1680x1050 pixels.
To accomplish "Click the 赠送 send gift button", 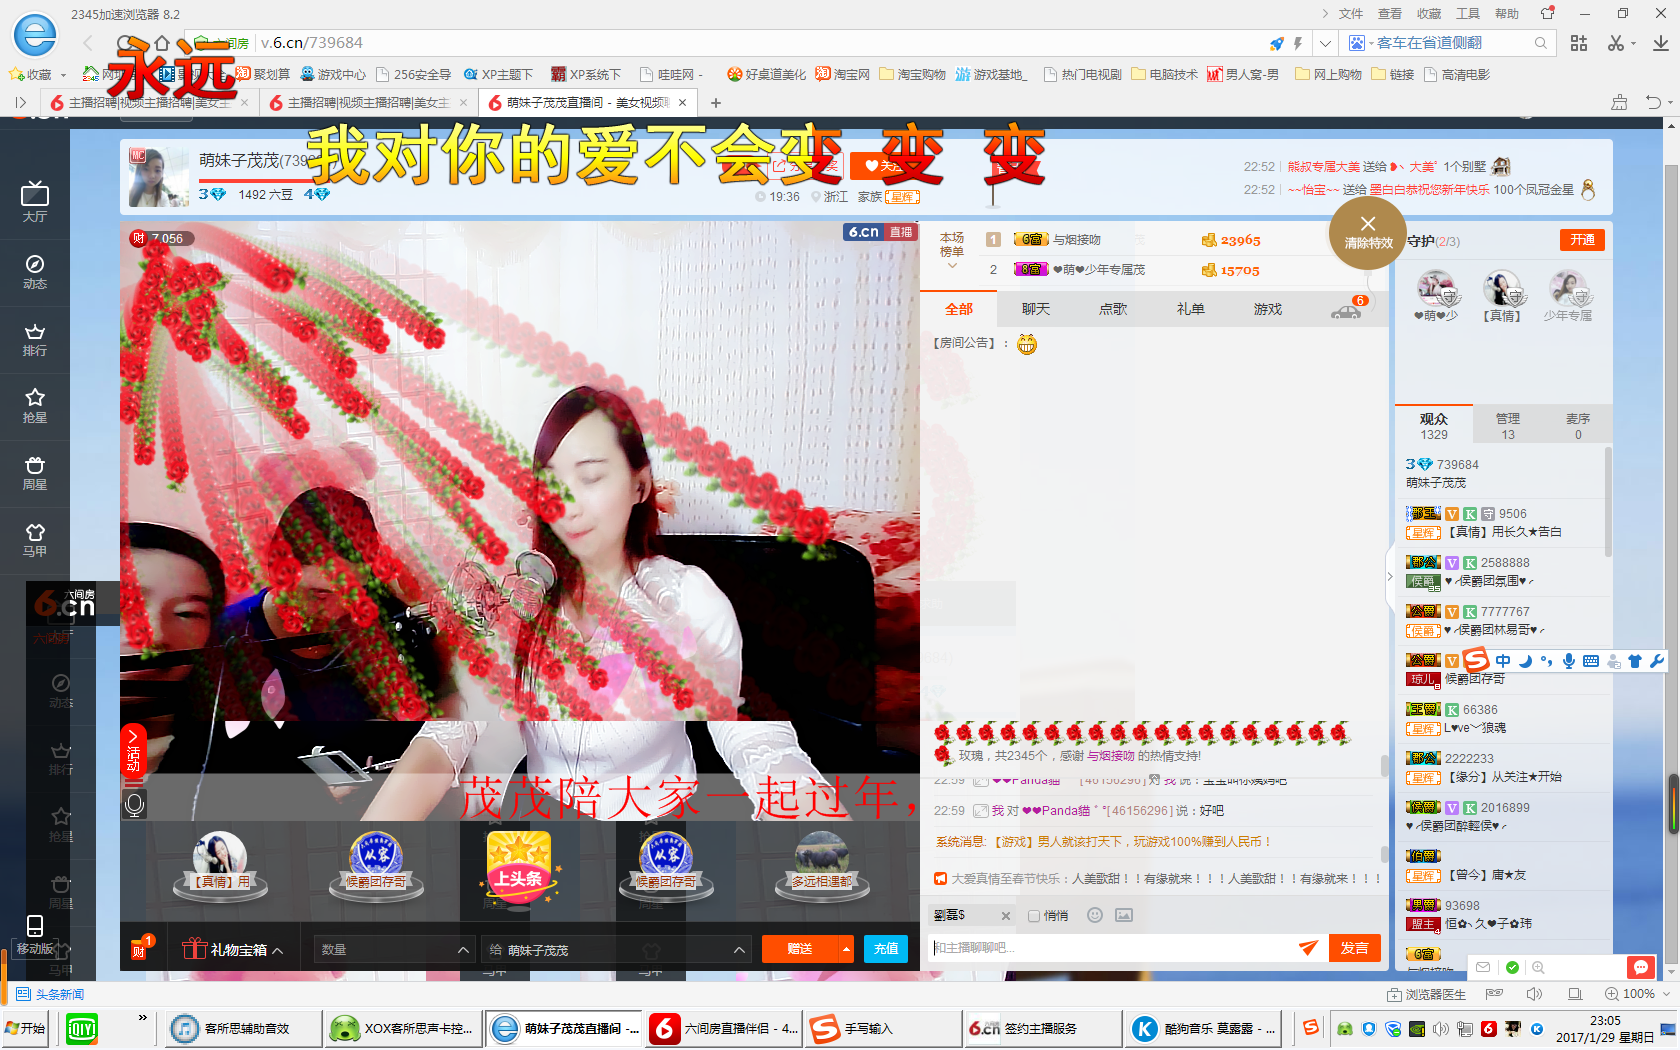I will (800, 949).
